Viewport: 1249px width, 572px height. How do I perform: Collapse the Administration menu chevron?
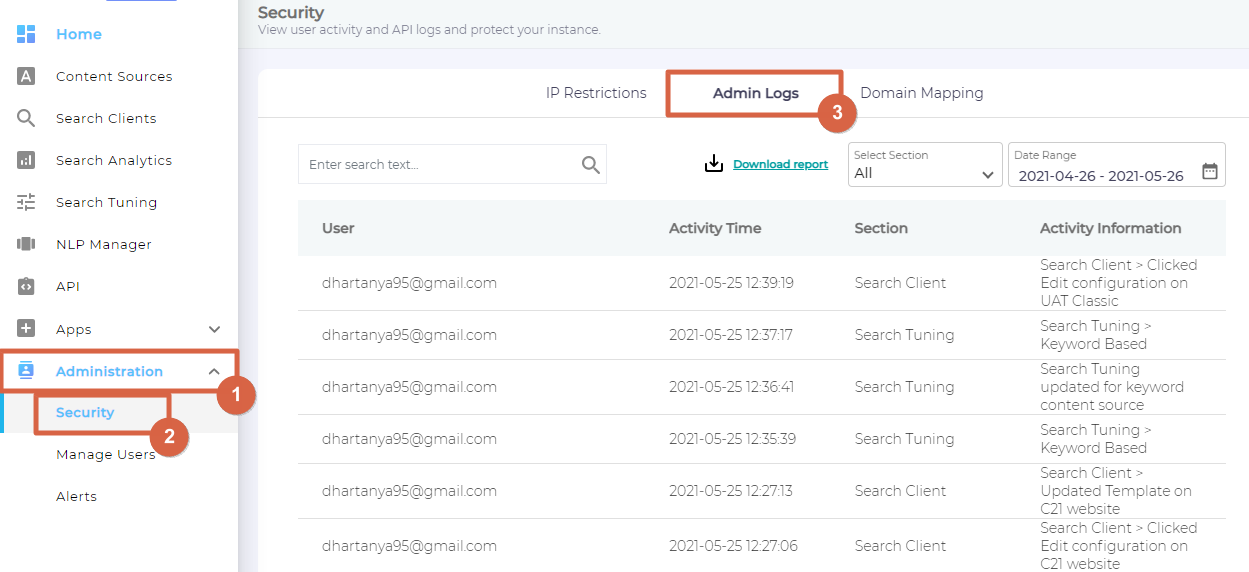[x=214, y=372]
